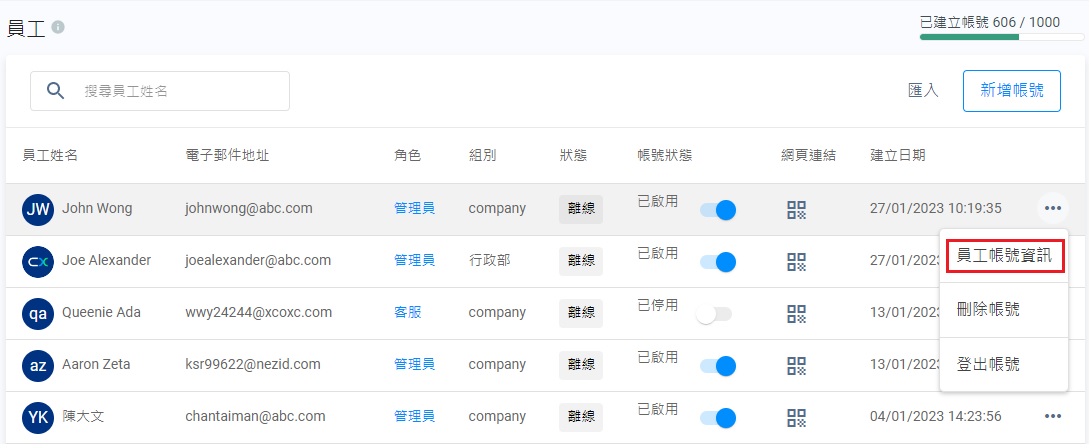The width and height of the screenshot is (1091, 448).
Task: Open Aaron Zeta's QR code icon
Action: pyautogui.click(x=796, y=366)
